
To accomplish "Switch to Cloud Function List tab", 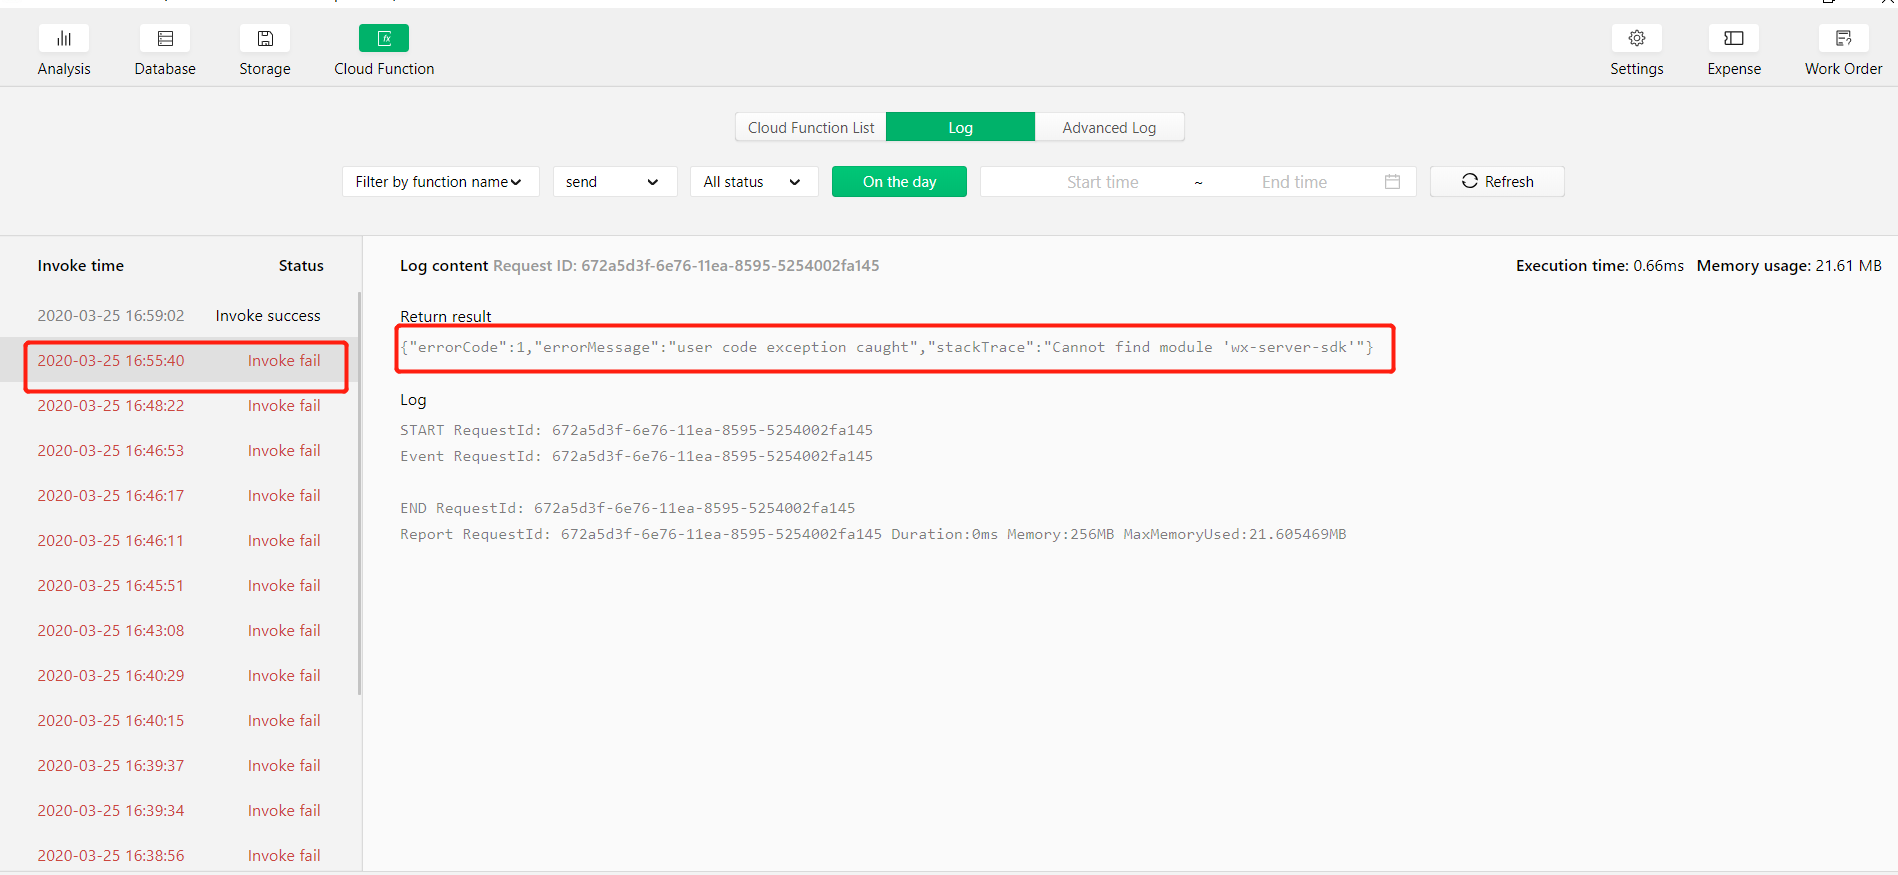I will point(811,127).
